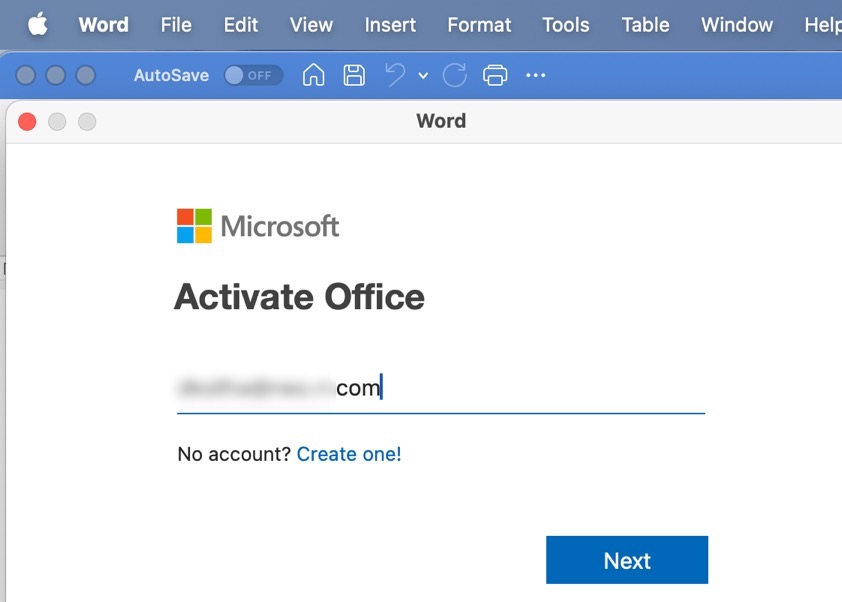
Task: Click the Next button
Action: [627, 560]
